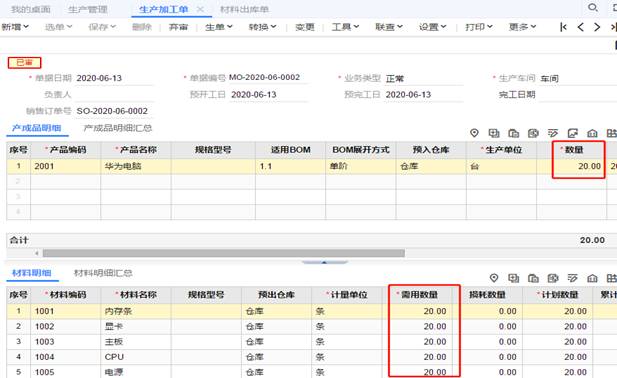Click the 单据日期 field showing 2020-06-13
Viewport: 617px width, 378px height.
point(115,78)
